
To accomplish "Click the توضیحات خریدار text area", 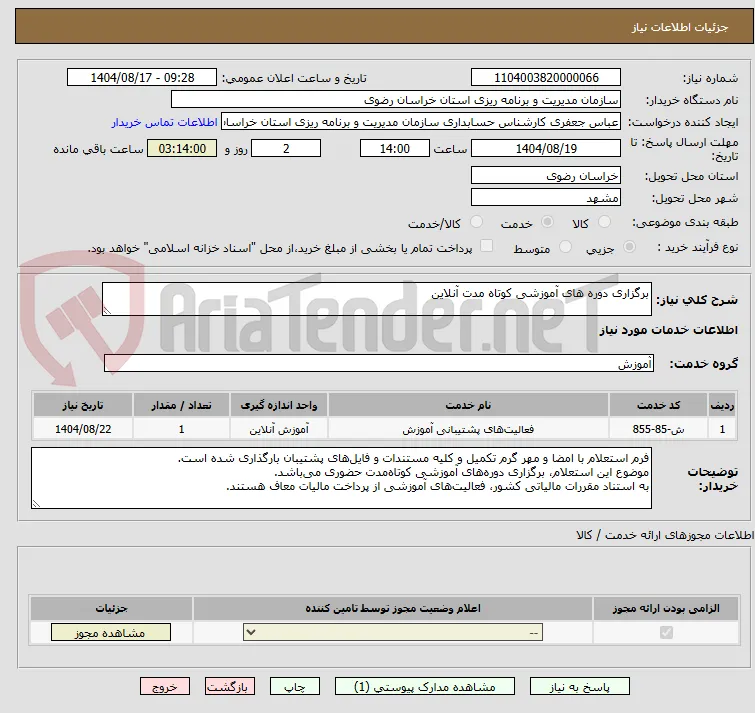I will [x=341, y=478].
